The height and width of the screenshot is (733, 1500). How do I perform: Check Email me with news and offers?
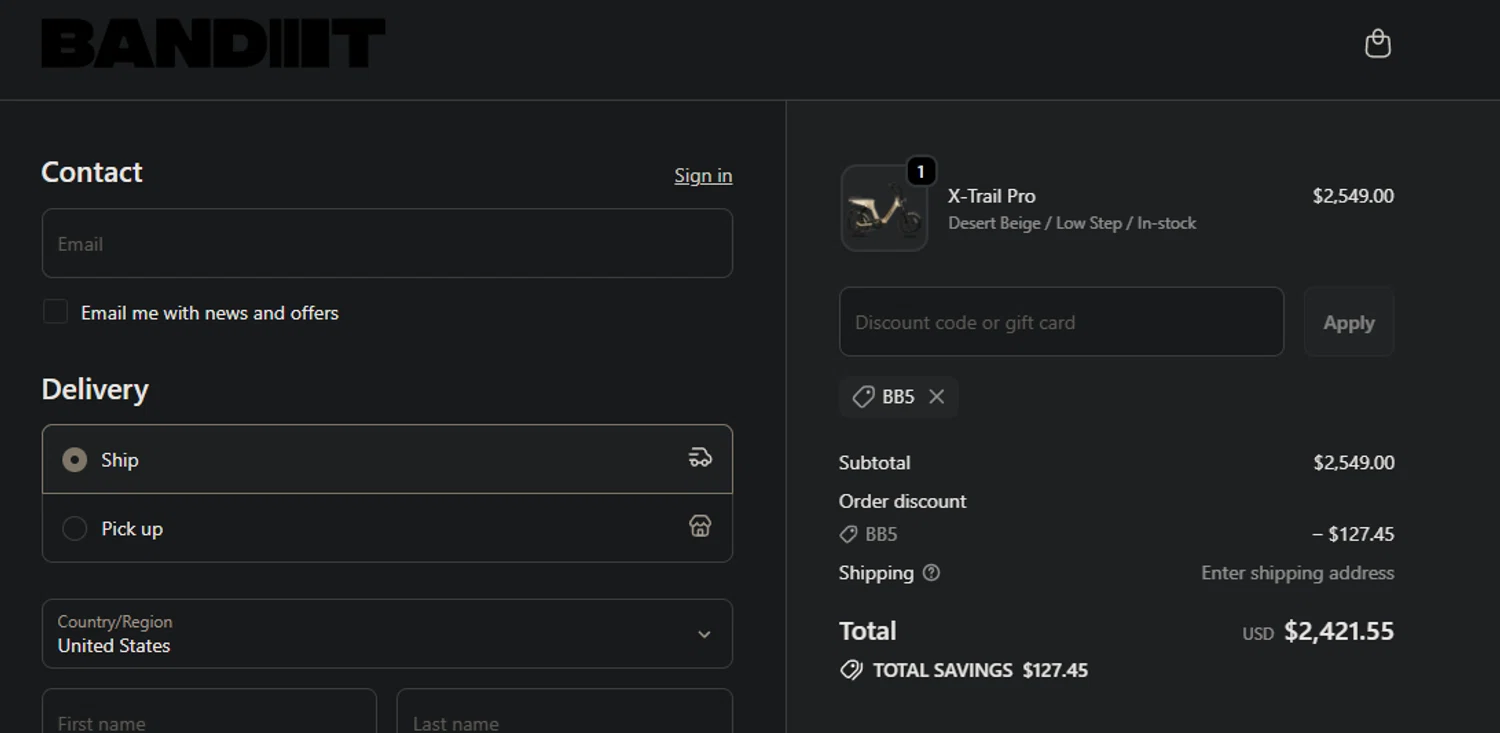coord(55,312)
